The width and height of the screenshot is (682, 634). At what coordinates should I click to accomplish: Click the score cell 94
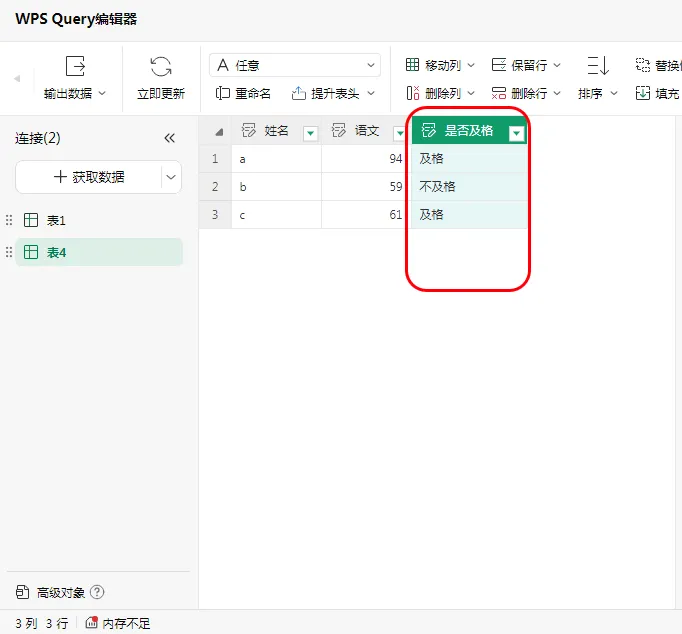tap(366, 159)
